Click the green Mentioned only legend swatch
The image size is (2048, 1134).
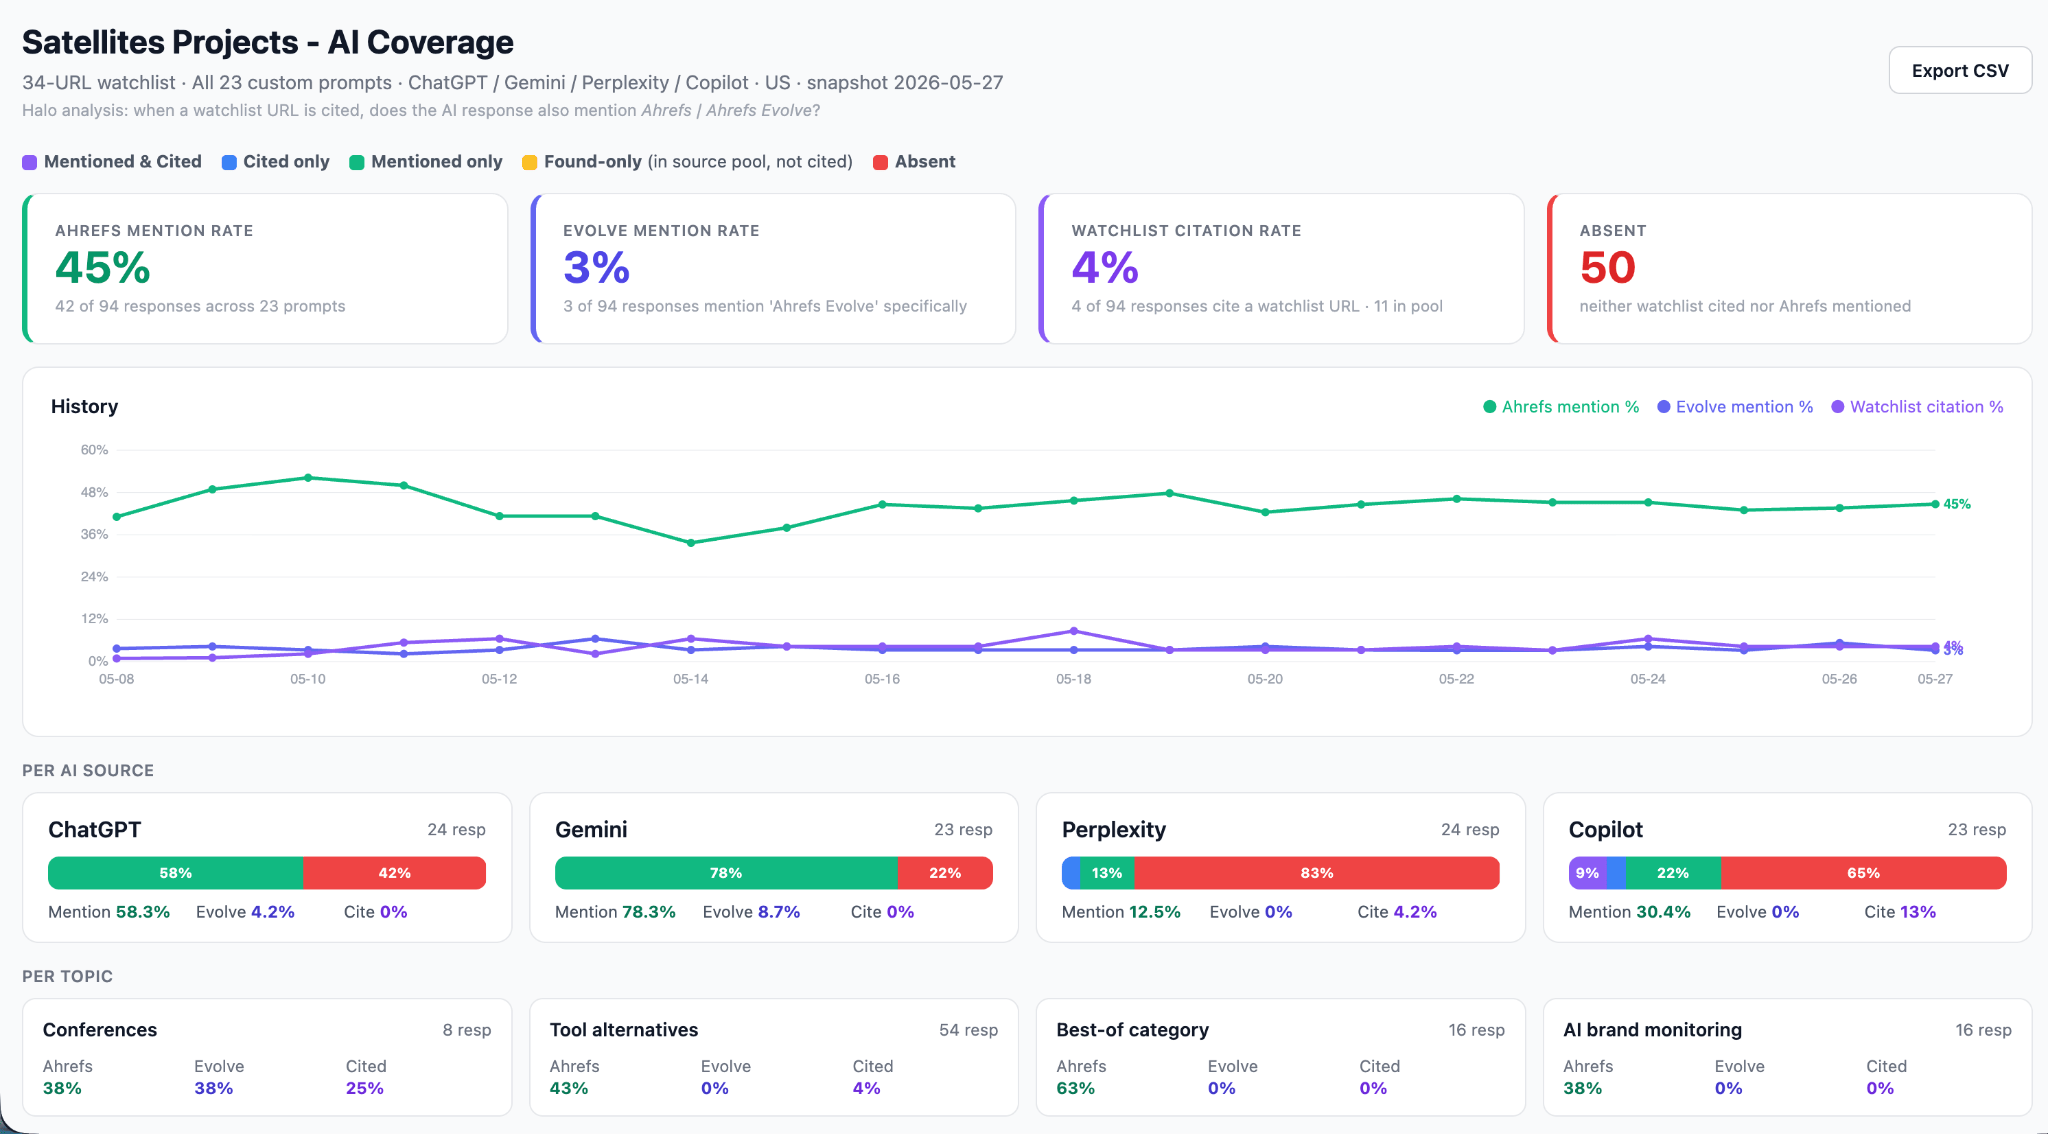click(x=356, y=162)
